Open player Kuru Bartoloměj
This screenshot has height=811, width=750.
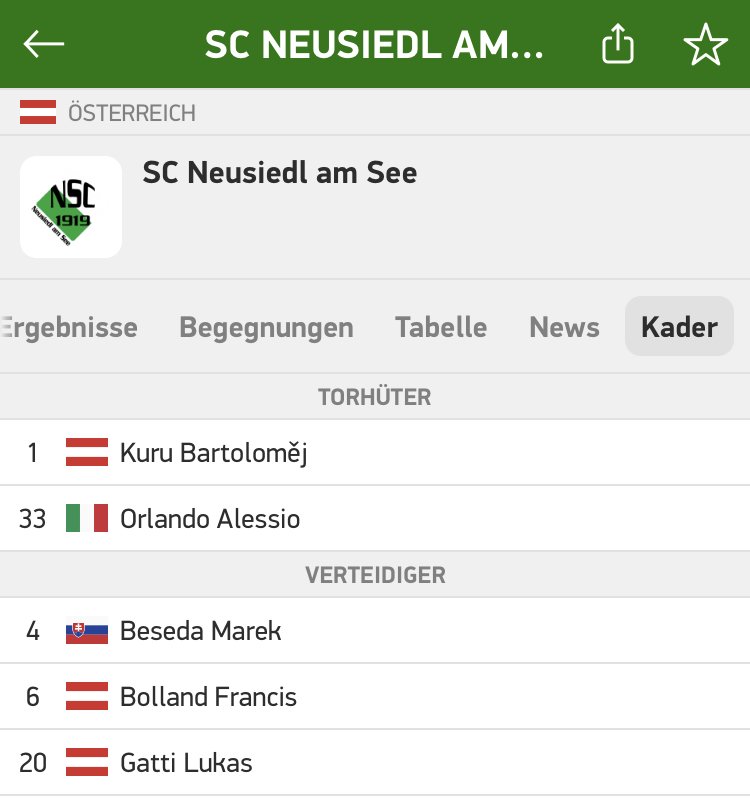(375, 453)
